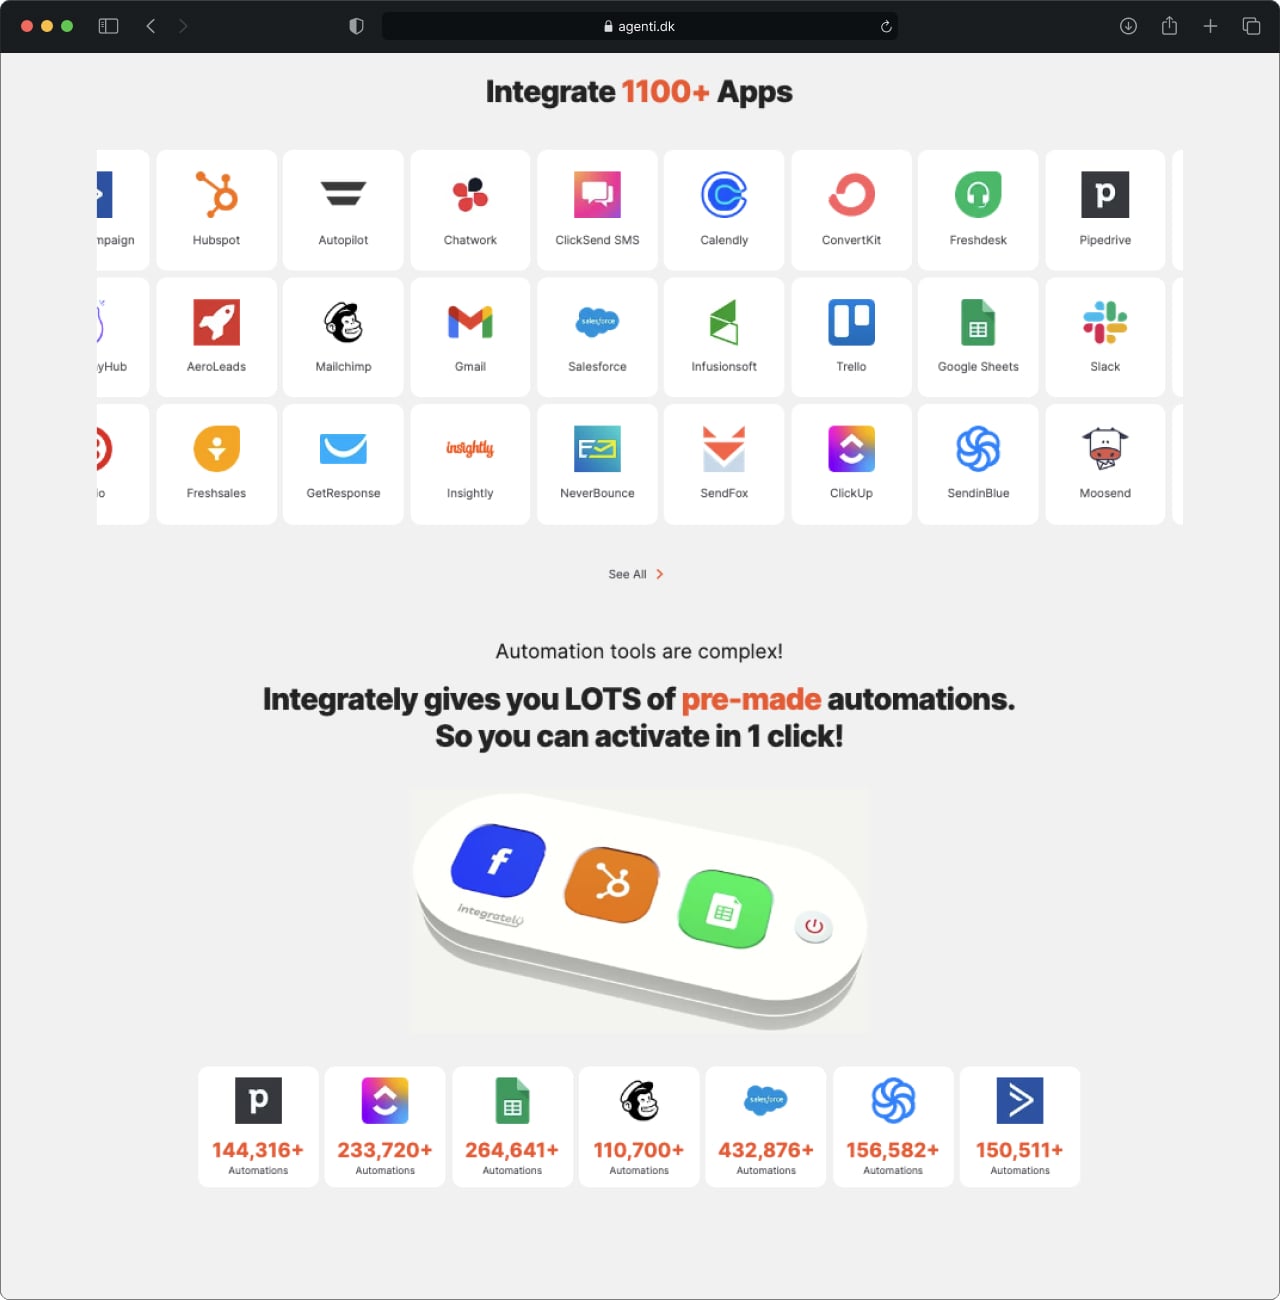
Task: Reload the page using the refresh icon
Action: (x=886, y=27)
